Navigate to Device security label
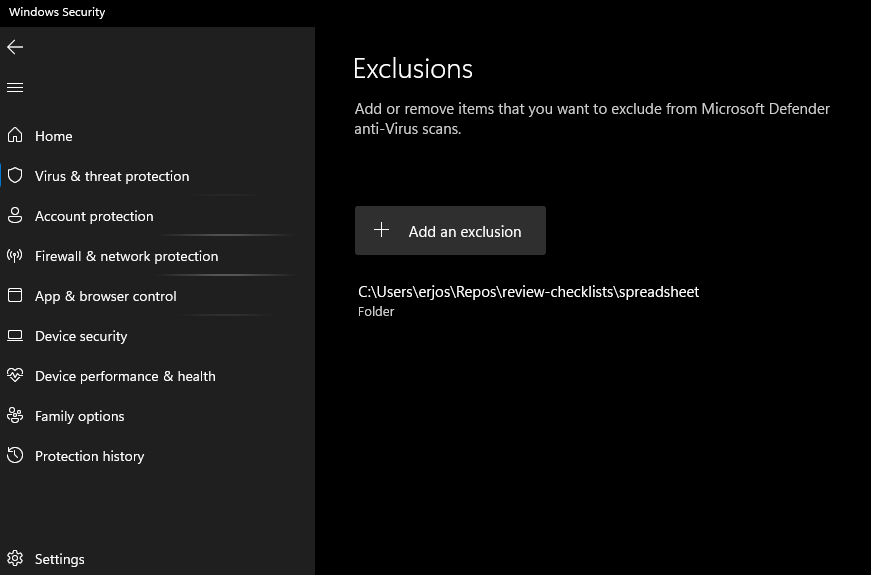 pyautogui.click(x=81, y=336)
